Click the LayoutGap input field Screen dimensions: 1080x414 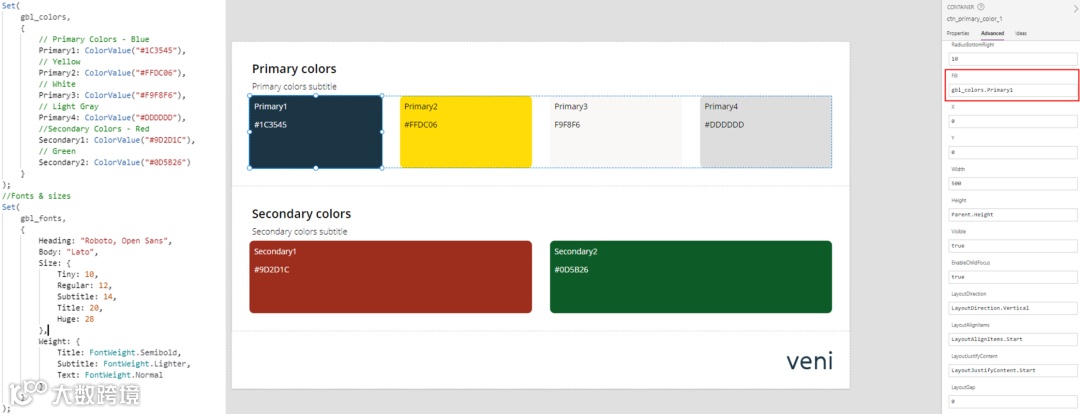(1012, 401)
